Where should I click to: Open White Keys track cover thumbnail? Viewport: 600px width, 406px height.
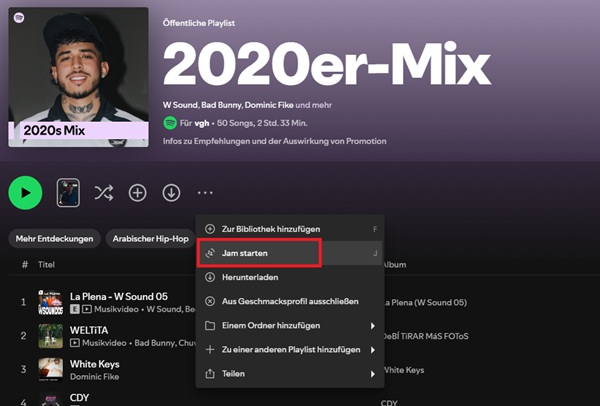pyautogui.click(x=51, y=370)
